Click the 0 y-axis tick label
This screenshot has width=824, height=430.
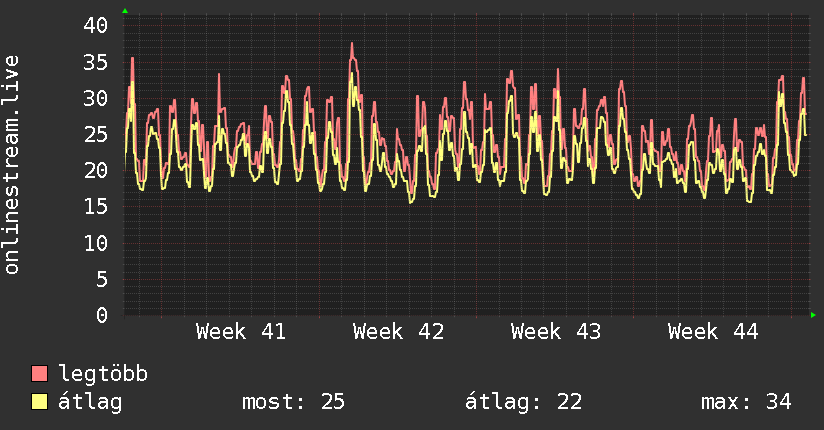click(x=102, y=315)
